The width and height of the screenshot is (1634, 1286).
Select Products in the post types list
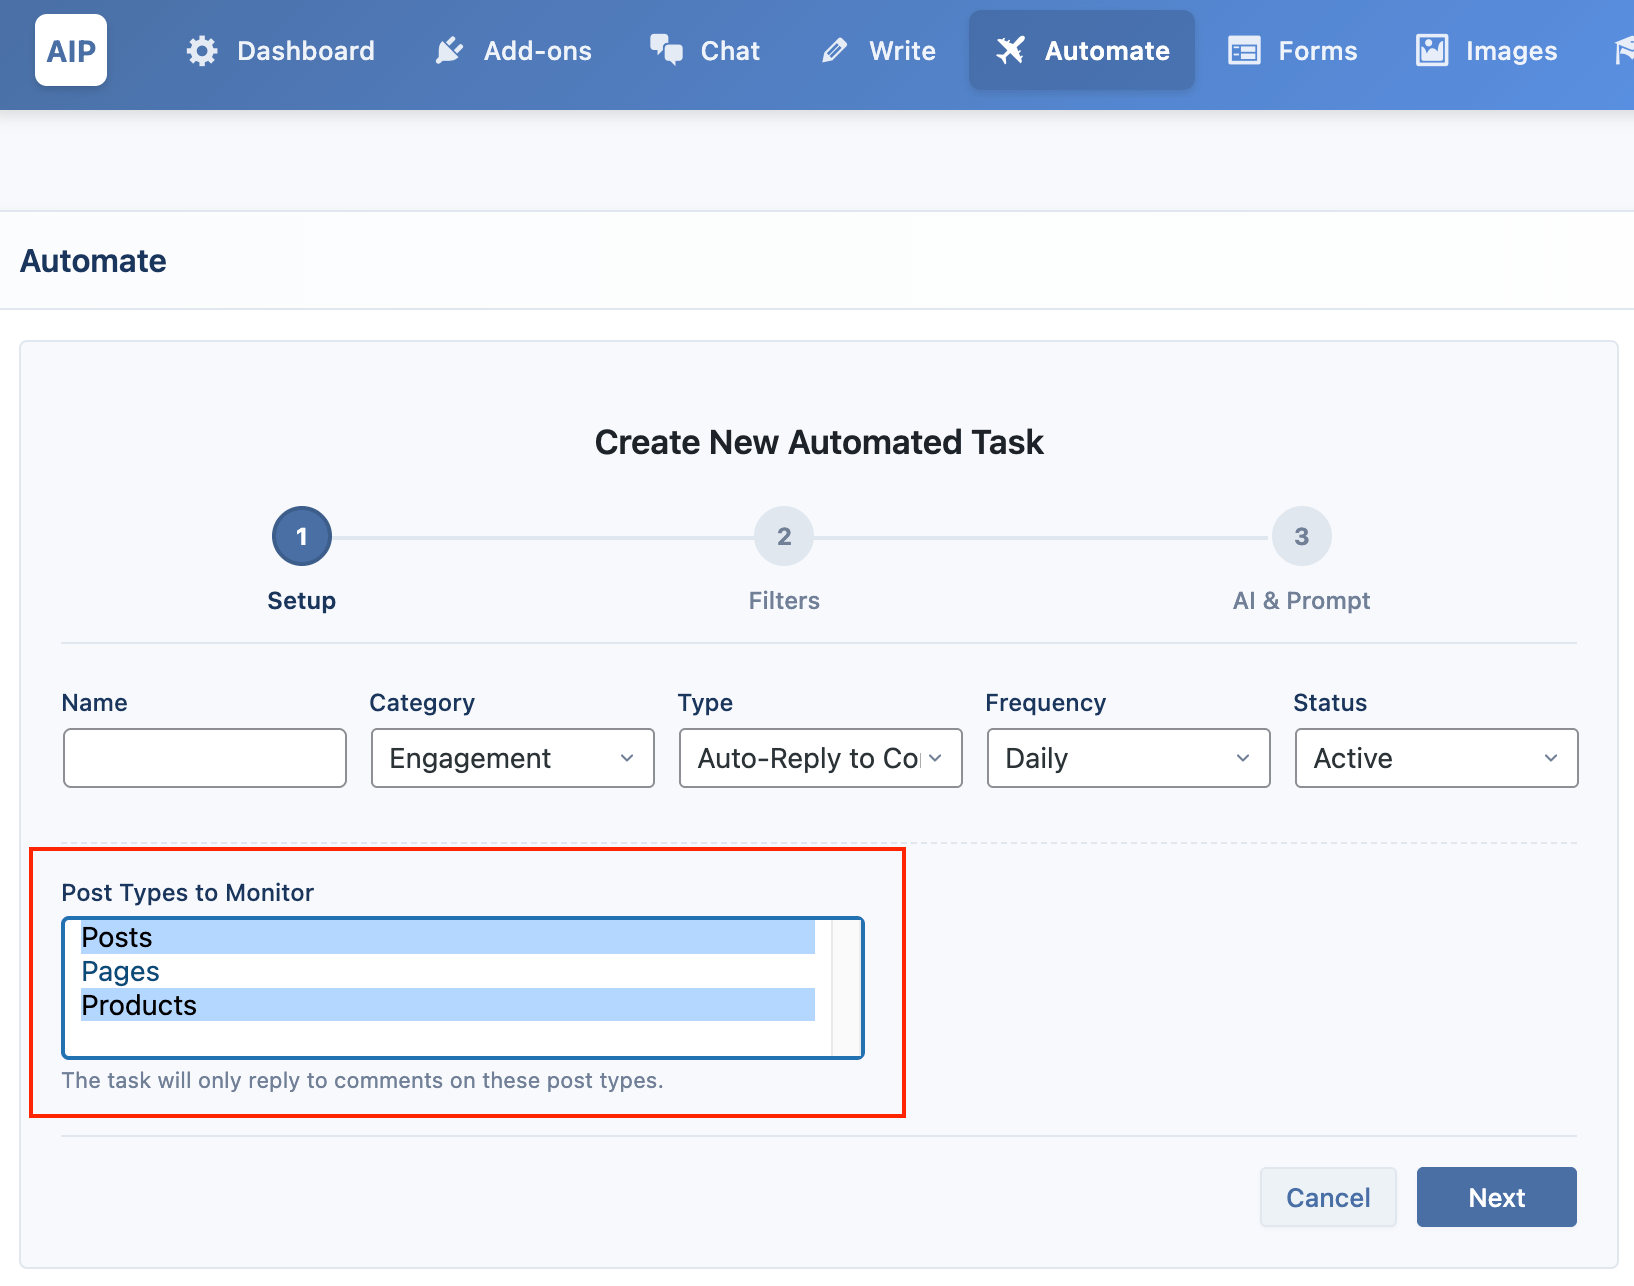(x=448, y=1005)
